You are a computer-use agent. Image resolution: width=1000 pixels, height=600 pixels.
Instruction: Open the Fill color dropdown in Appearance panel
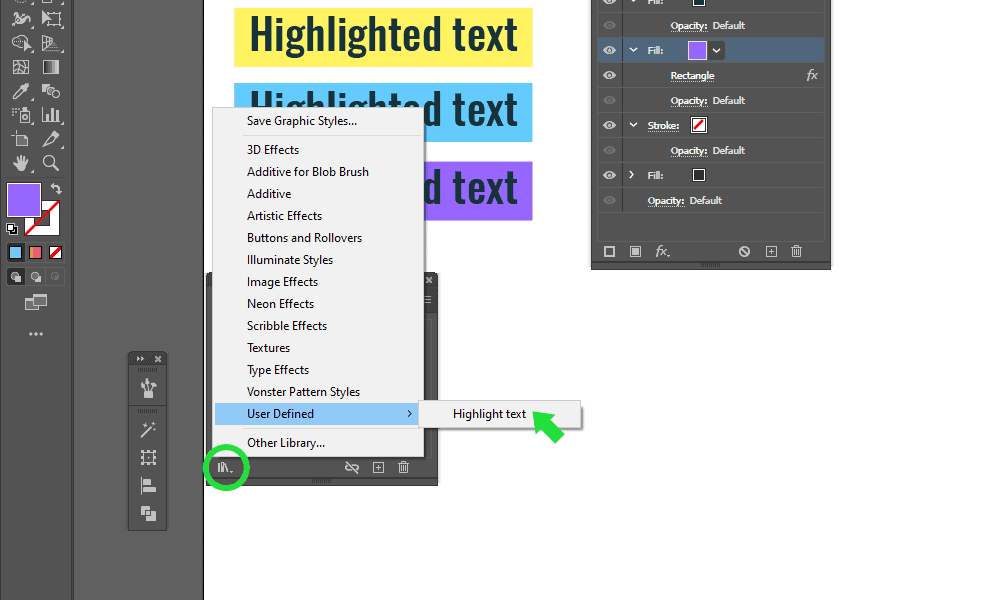715,50
